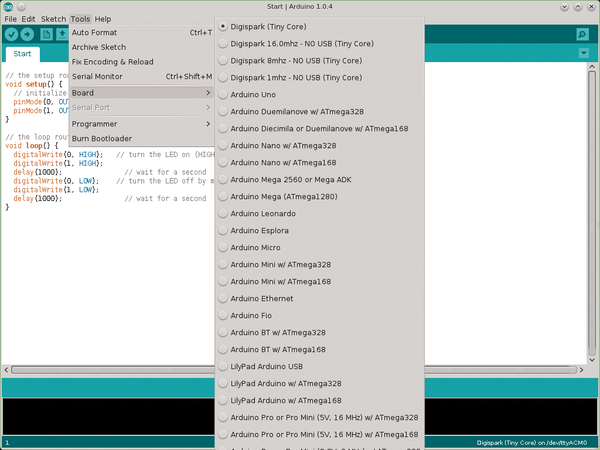This screenshot has height=450, width=600.
Task: Choose Arduino Duemilanove w/ ATmega328
Action: [320, 112]
